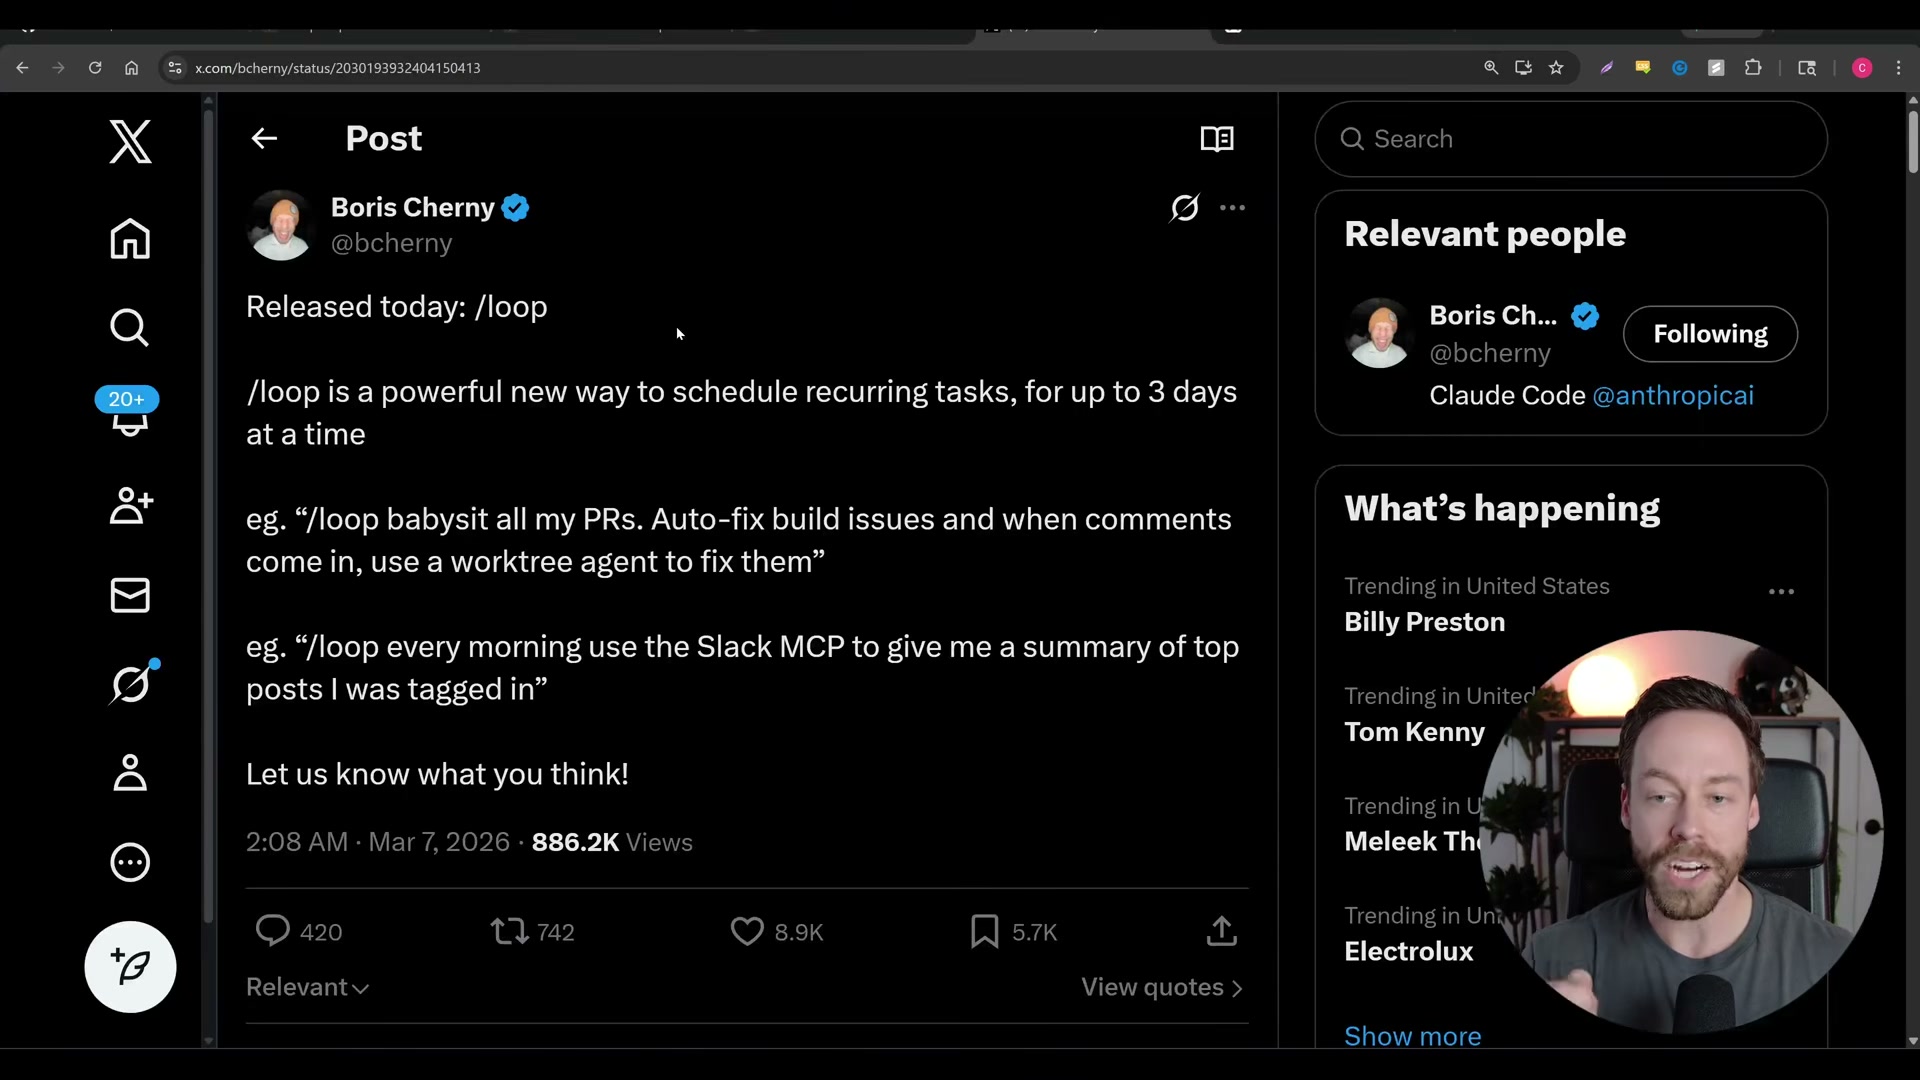Click into the Search field
This screenshot has height=1080, width=1920.
[1571, 139]
